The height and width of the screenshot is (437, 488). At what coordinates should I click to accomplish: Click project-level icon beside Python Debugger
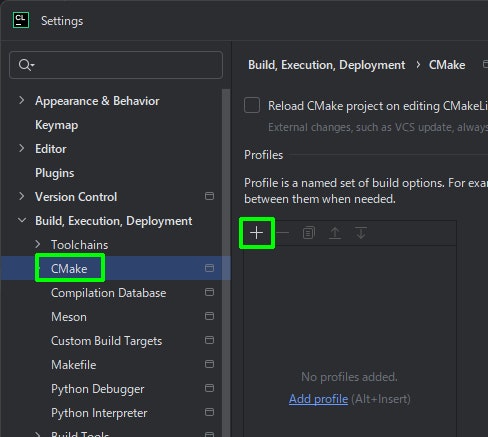coord(209,388)
